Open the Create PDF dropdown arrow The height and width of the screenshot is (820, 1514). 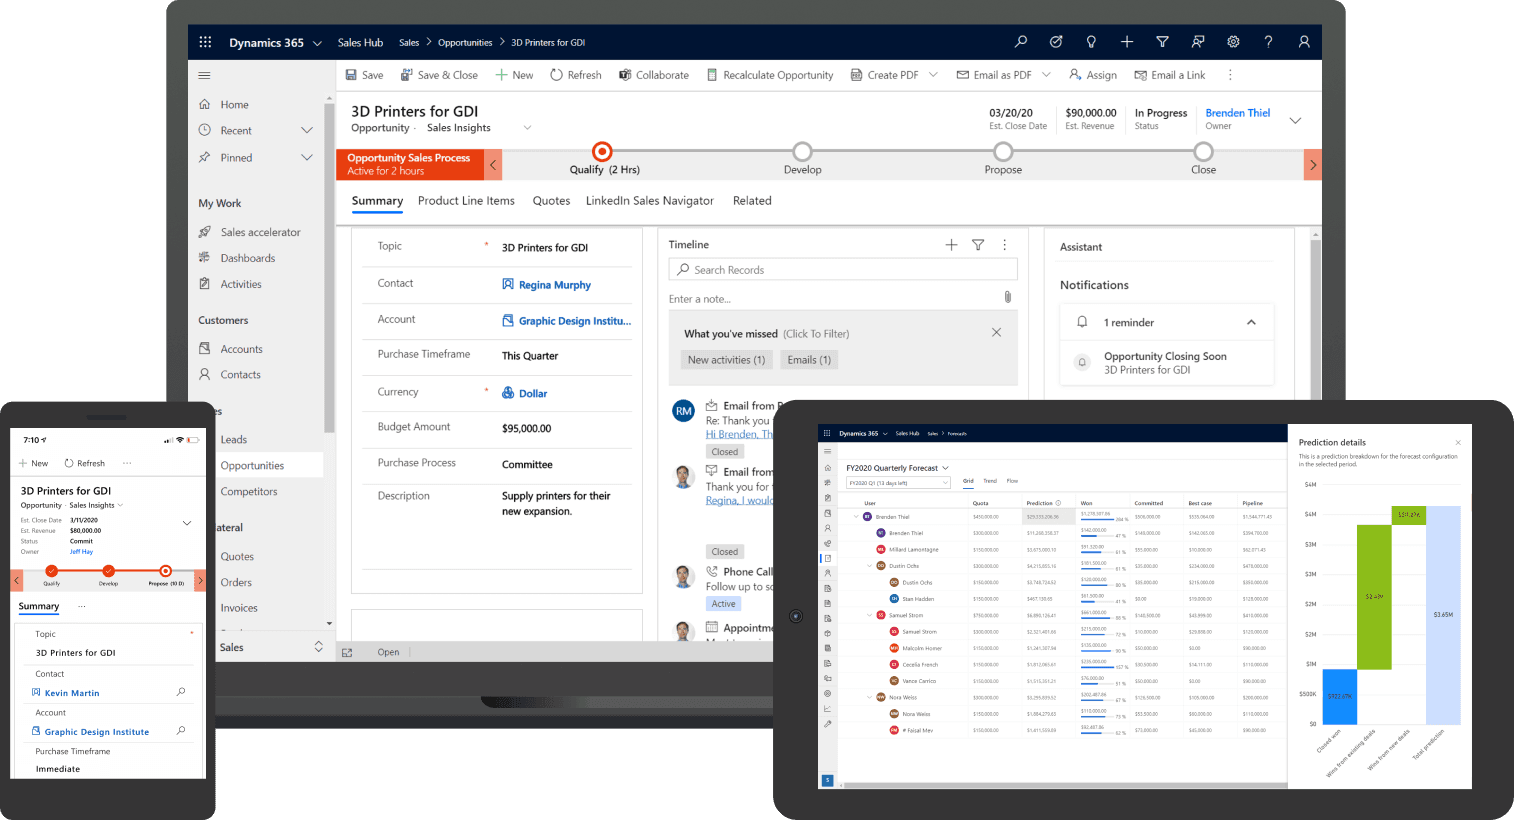coord(933,75)
